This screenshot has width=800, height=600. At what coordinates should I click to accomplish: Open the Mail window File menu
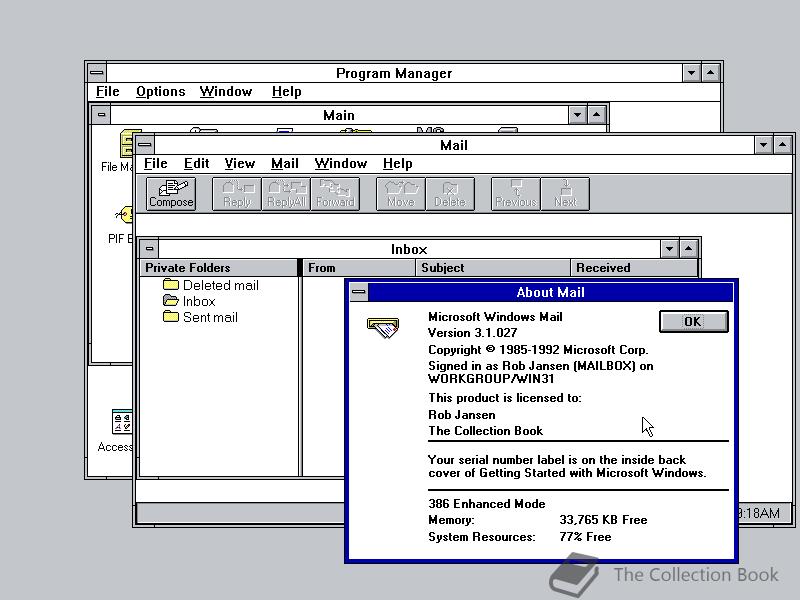click(x=156, y=163)
